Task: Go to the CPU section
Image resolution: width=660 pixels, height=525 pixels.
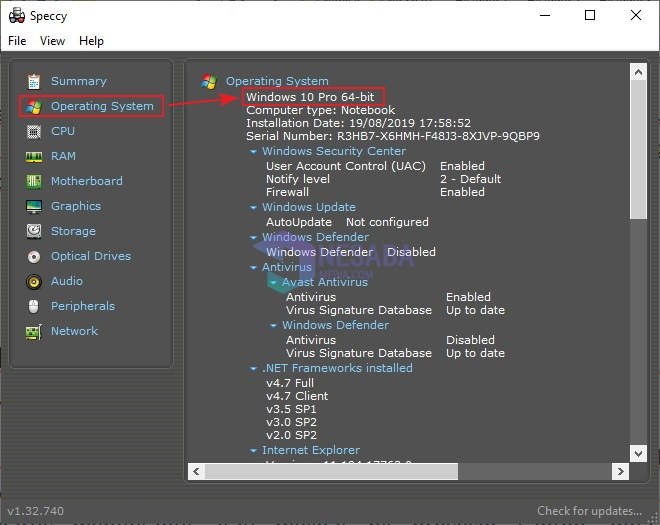Action: pos(63,131)
